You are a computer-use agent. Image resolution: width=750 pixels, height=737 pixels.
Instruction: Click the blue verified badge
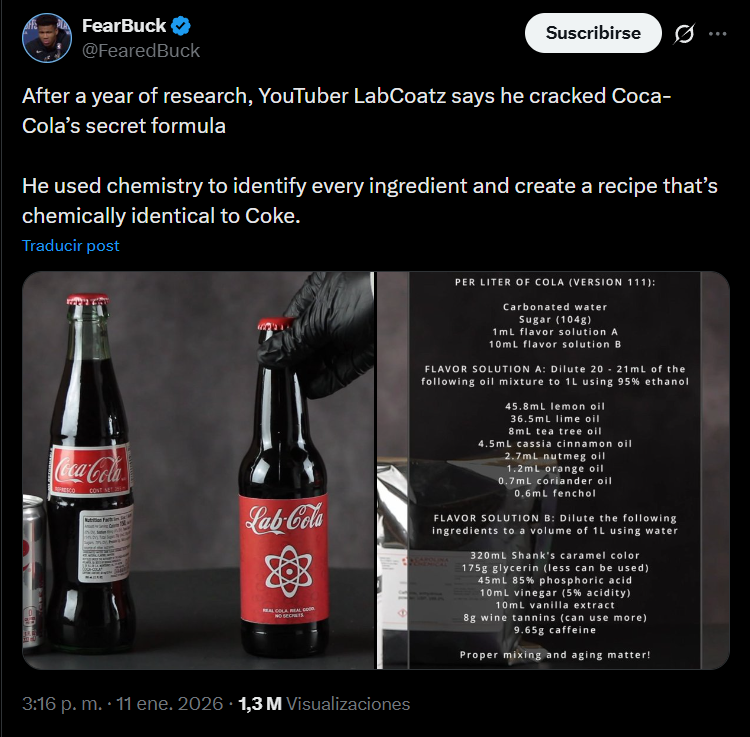click(x=182, y=27)
